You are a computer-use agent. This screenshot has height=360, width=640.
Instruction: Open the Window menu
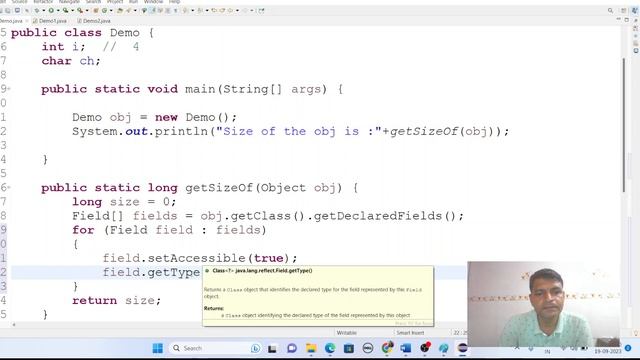[x=153, y=2]
